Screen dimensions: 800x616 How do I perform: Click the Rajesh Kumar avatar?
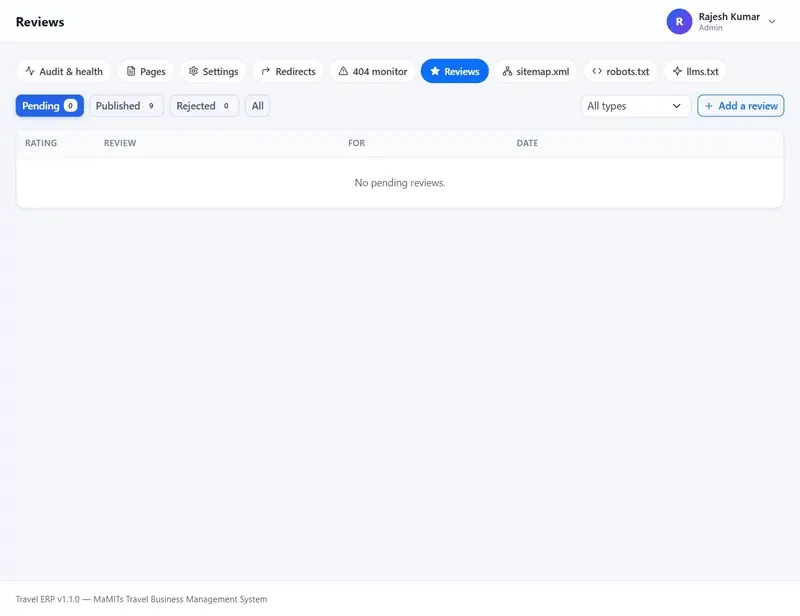point(679,21)
